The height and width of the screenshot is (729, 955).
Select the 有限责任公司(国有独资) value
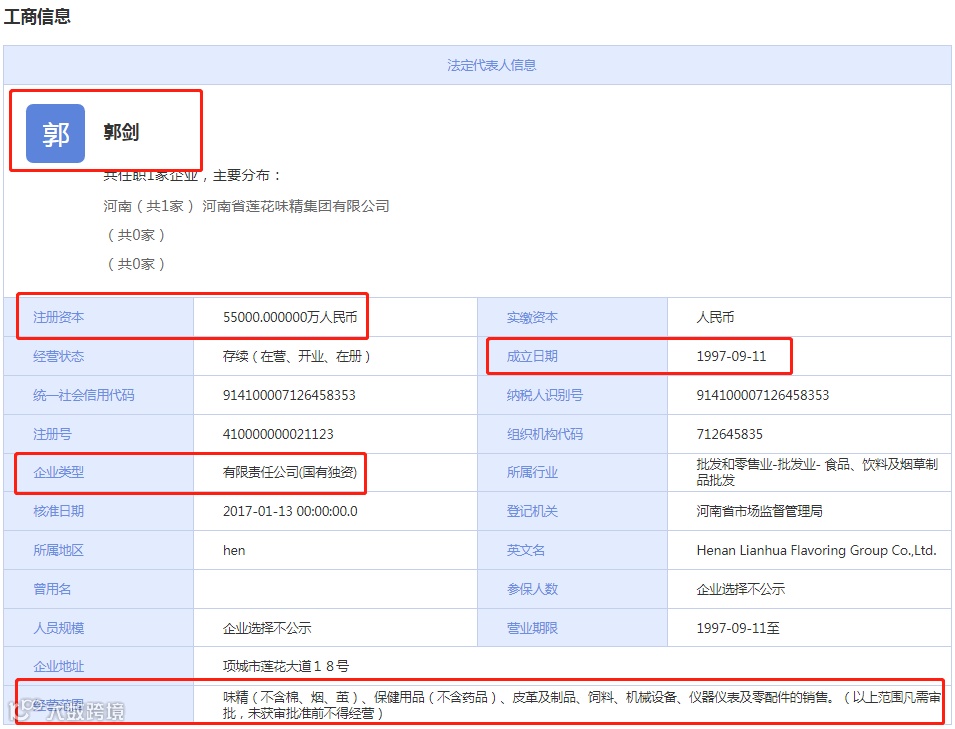tap(290, 472)
